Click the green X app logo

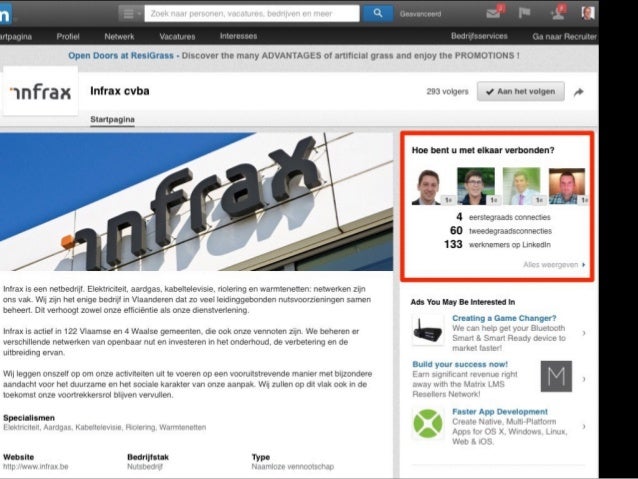pyautogui.click(x=428, y=424)
